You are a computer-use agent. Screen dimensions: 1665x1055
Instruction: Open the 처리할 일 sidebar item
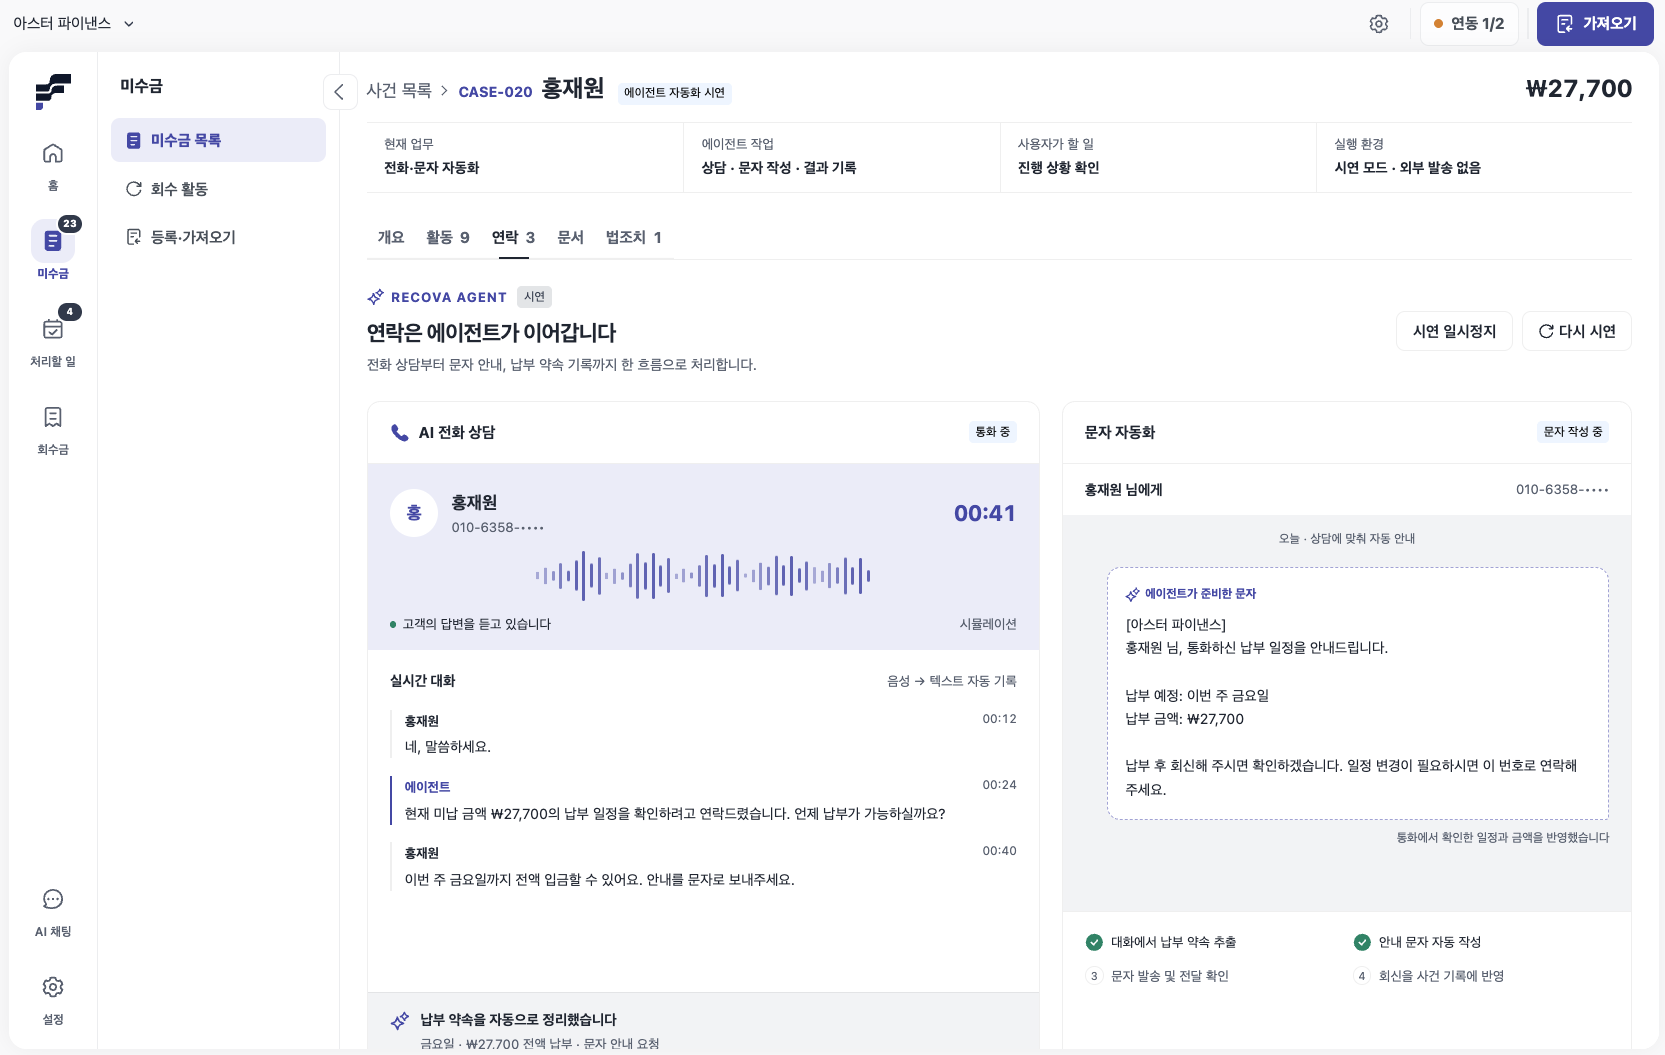[53, 338]
